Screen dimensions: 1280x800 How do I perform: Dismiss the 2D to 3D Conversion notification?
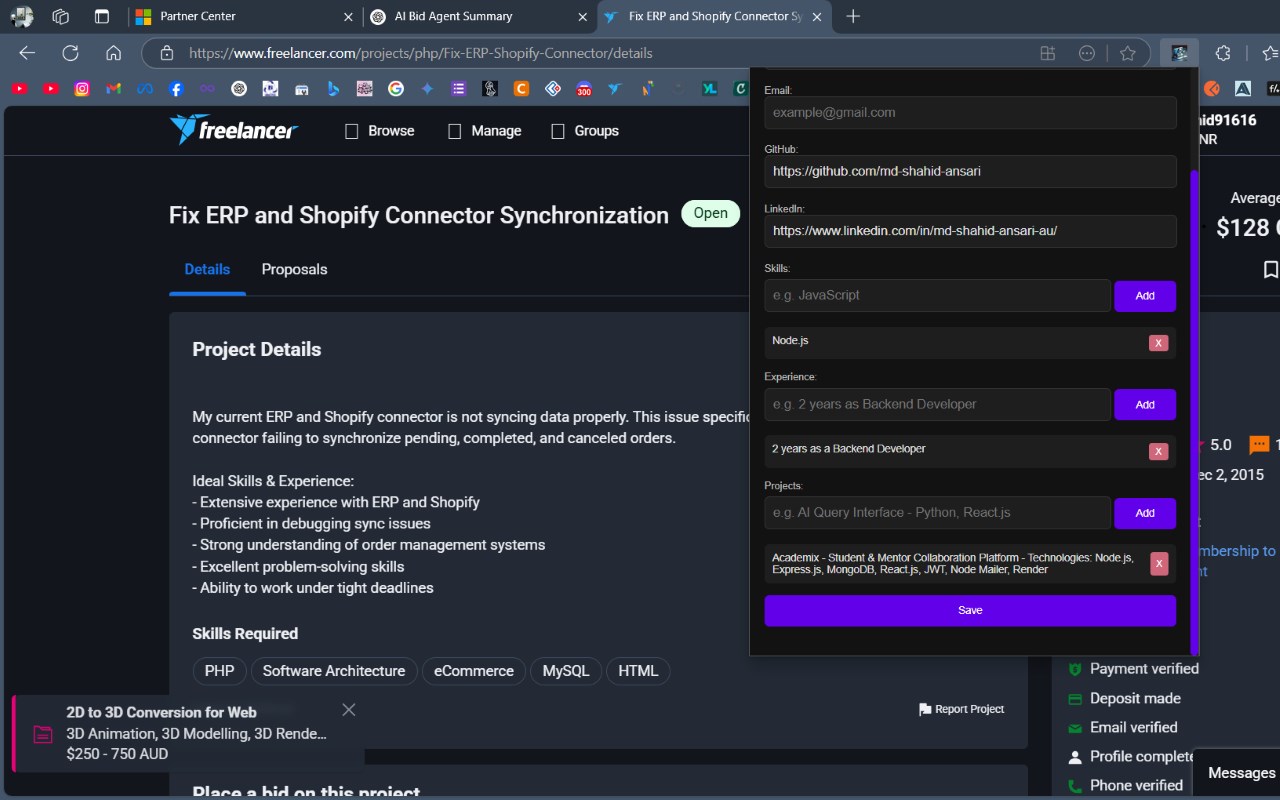348,710
